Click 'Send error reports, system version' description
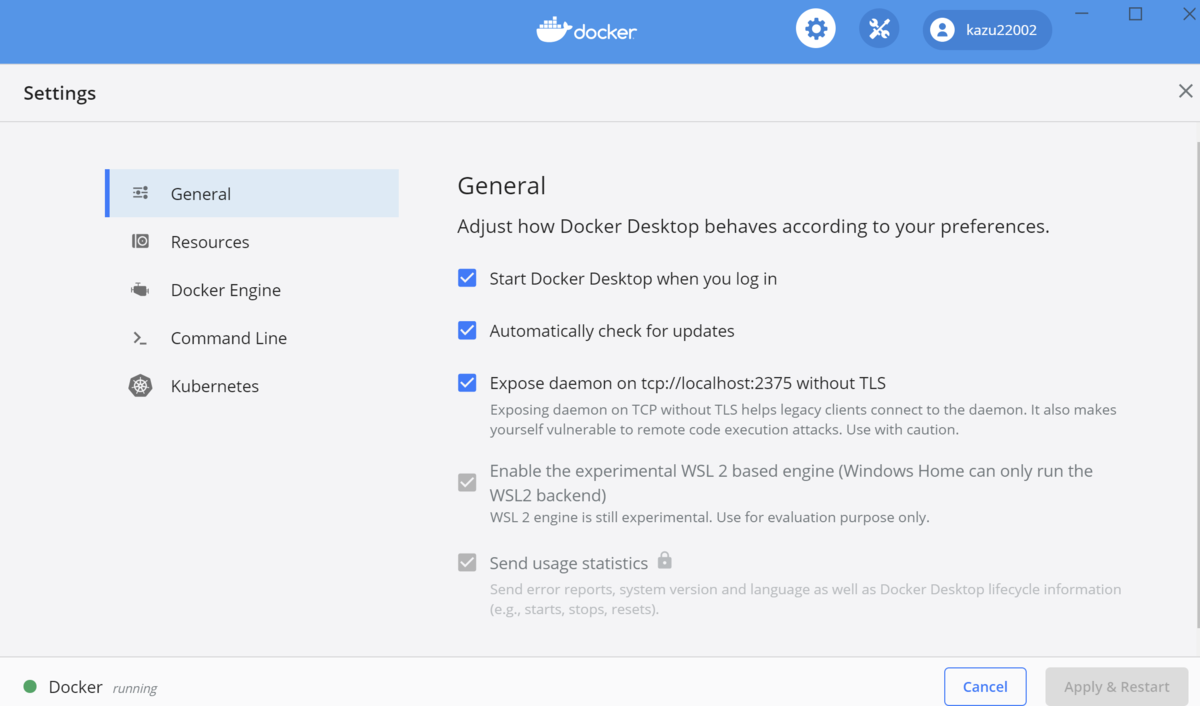Image resolution: width=1200 pixels, height=706 pixels. pos(805,599)
